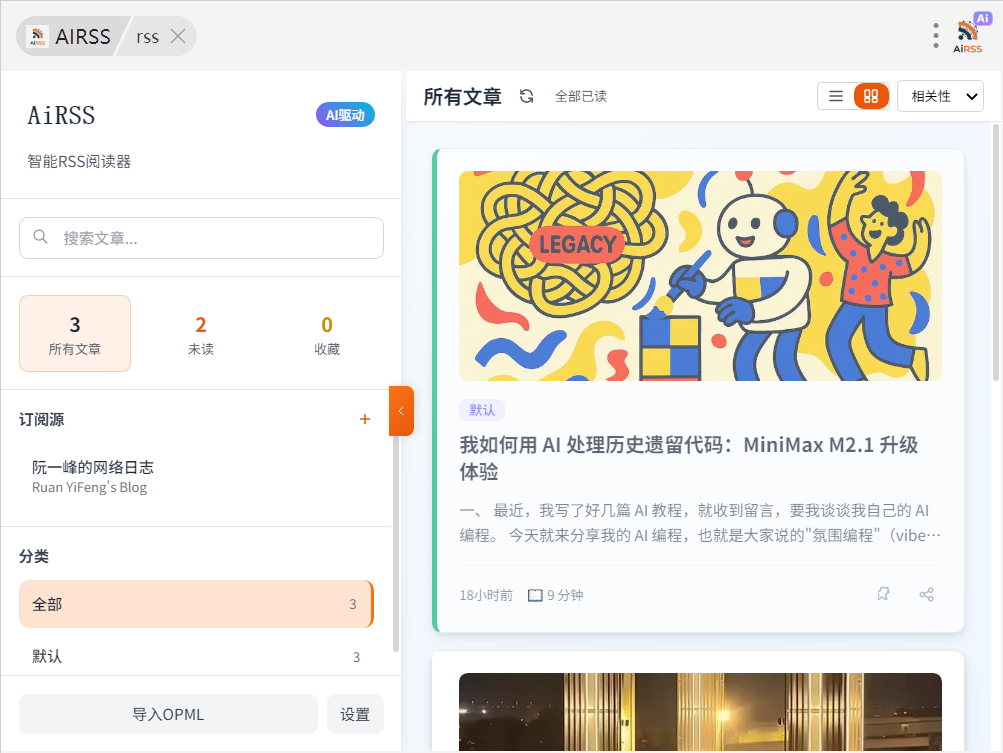Click the '18小时前' timestamp text
Screen dimensions: 1003x753
pyautogui.click(x=486, y=596)
